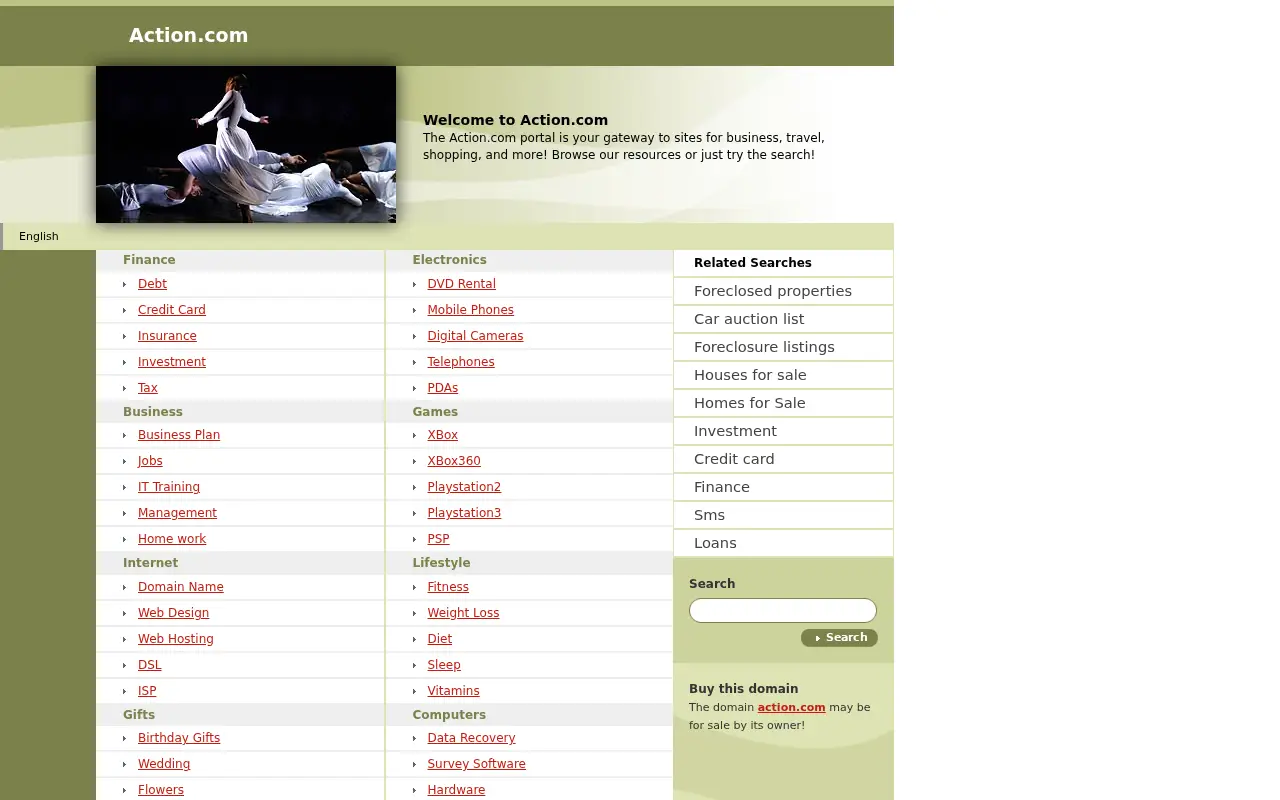Click the arrow bullet beside Hardware

(414, 791)
